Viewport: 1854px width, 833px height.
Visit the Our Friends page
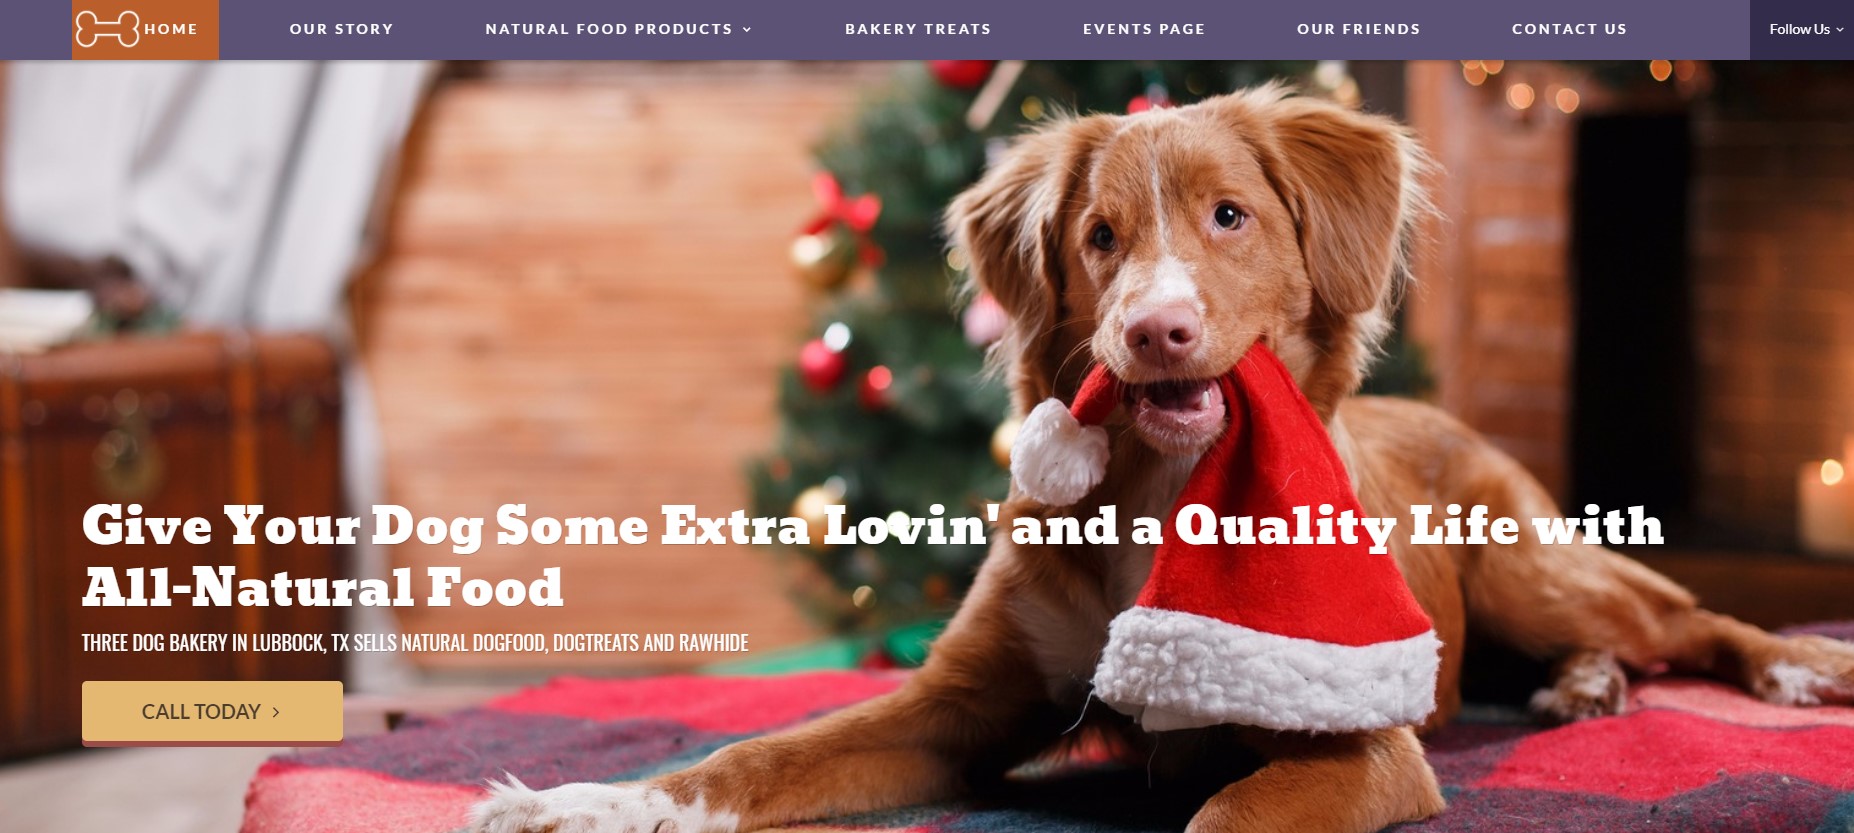point(1358,29)
